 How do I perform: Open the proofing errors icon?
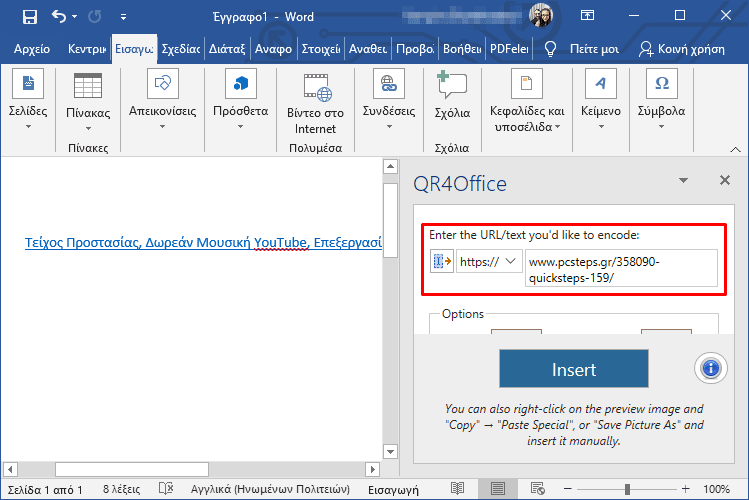pos(166,489)
